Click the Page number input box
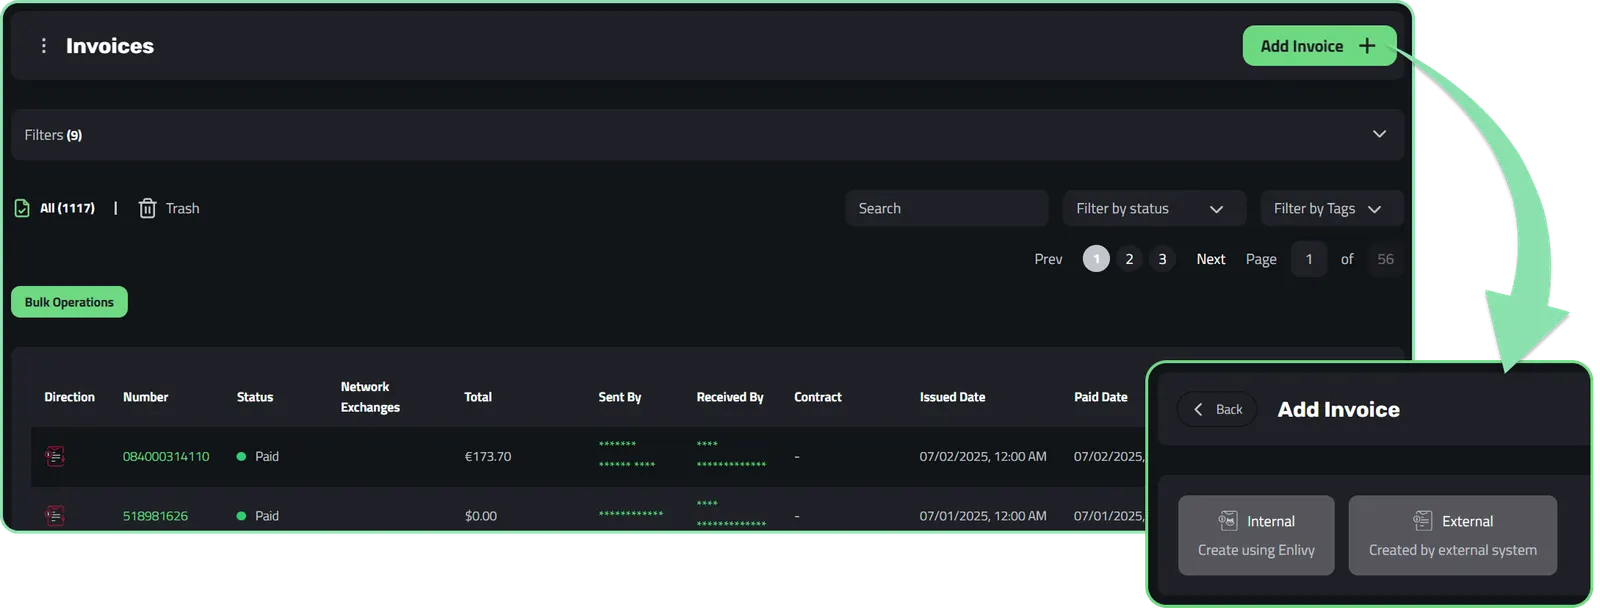Screen dimensions: 1600x608 coord(1309,259)
